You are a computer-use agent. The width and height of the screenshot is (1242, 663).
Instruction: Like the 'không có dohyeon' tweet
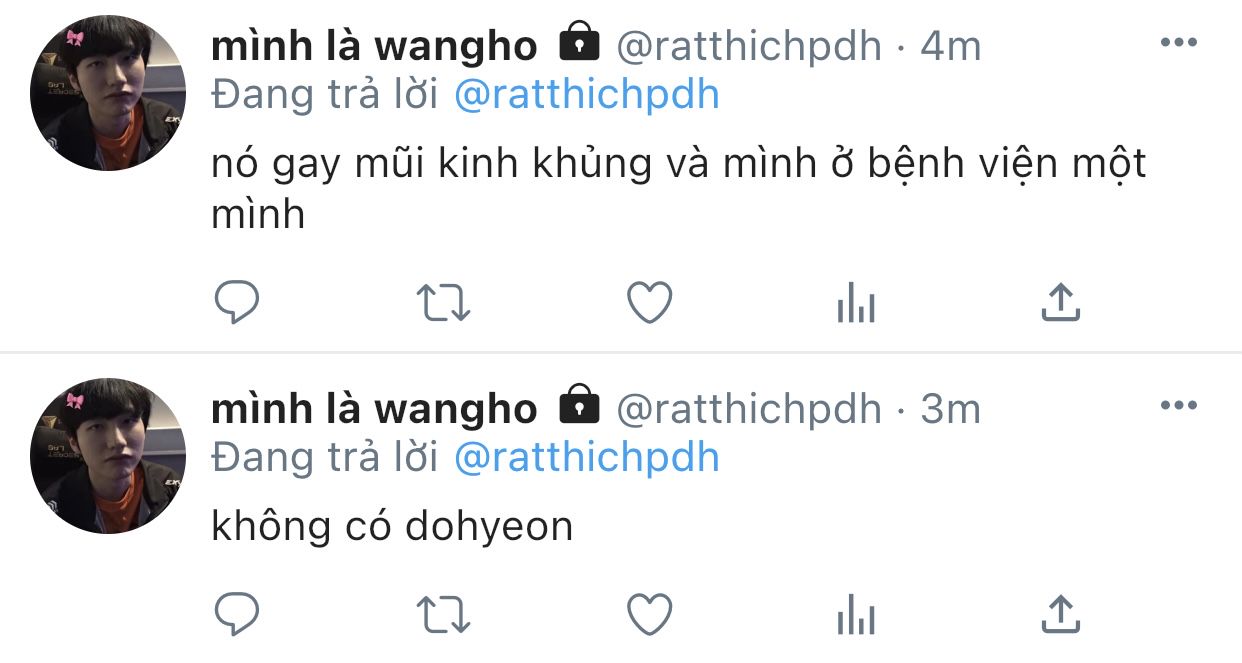(649, 613)
